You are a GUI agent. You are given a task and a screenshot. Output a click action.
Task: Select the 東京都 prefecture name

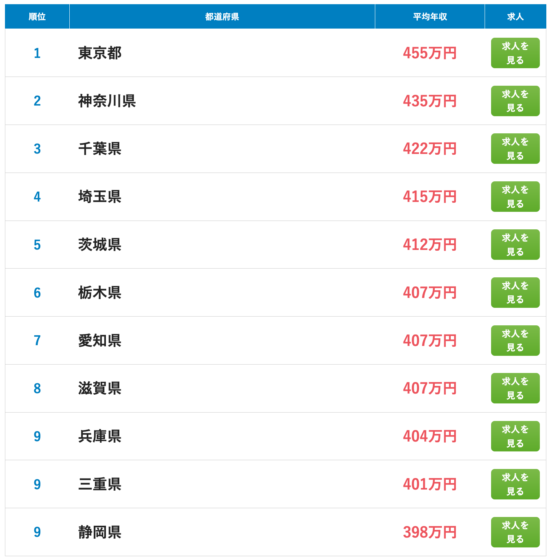(x=100, y=53)
